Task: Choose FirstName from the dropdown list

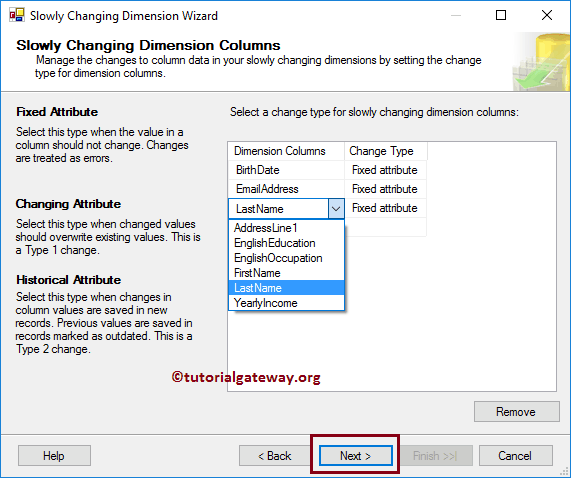Action: pyautogui.click(x=286, y=273)
